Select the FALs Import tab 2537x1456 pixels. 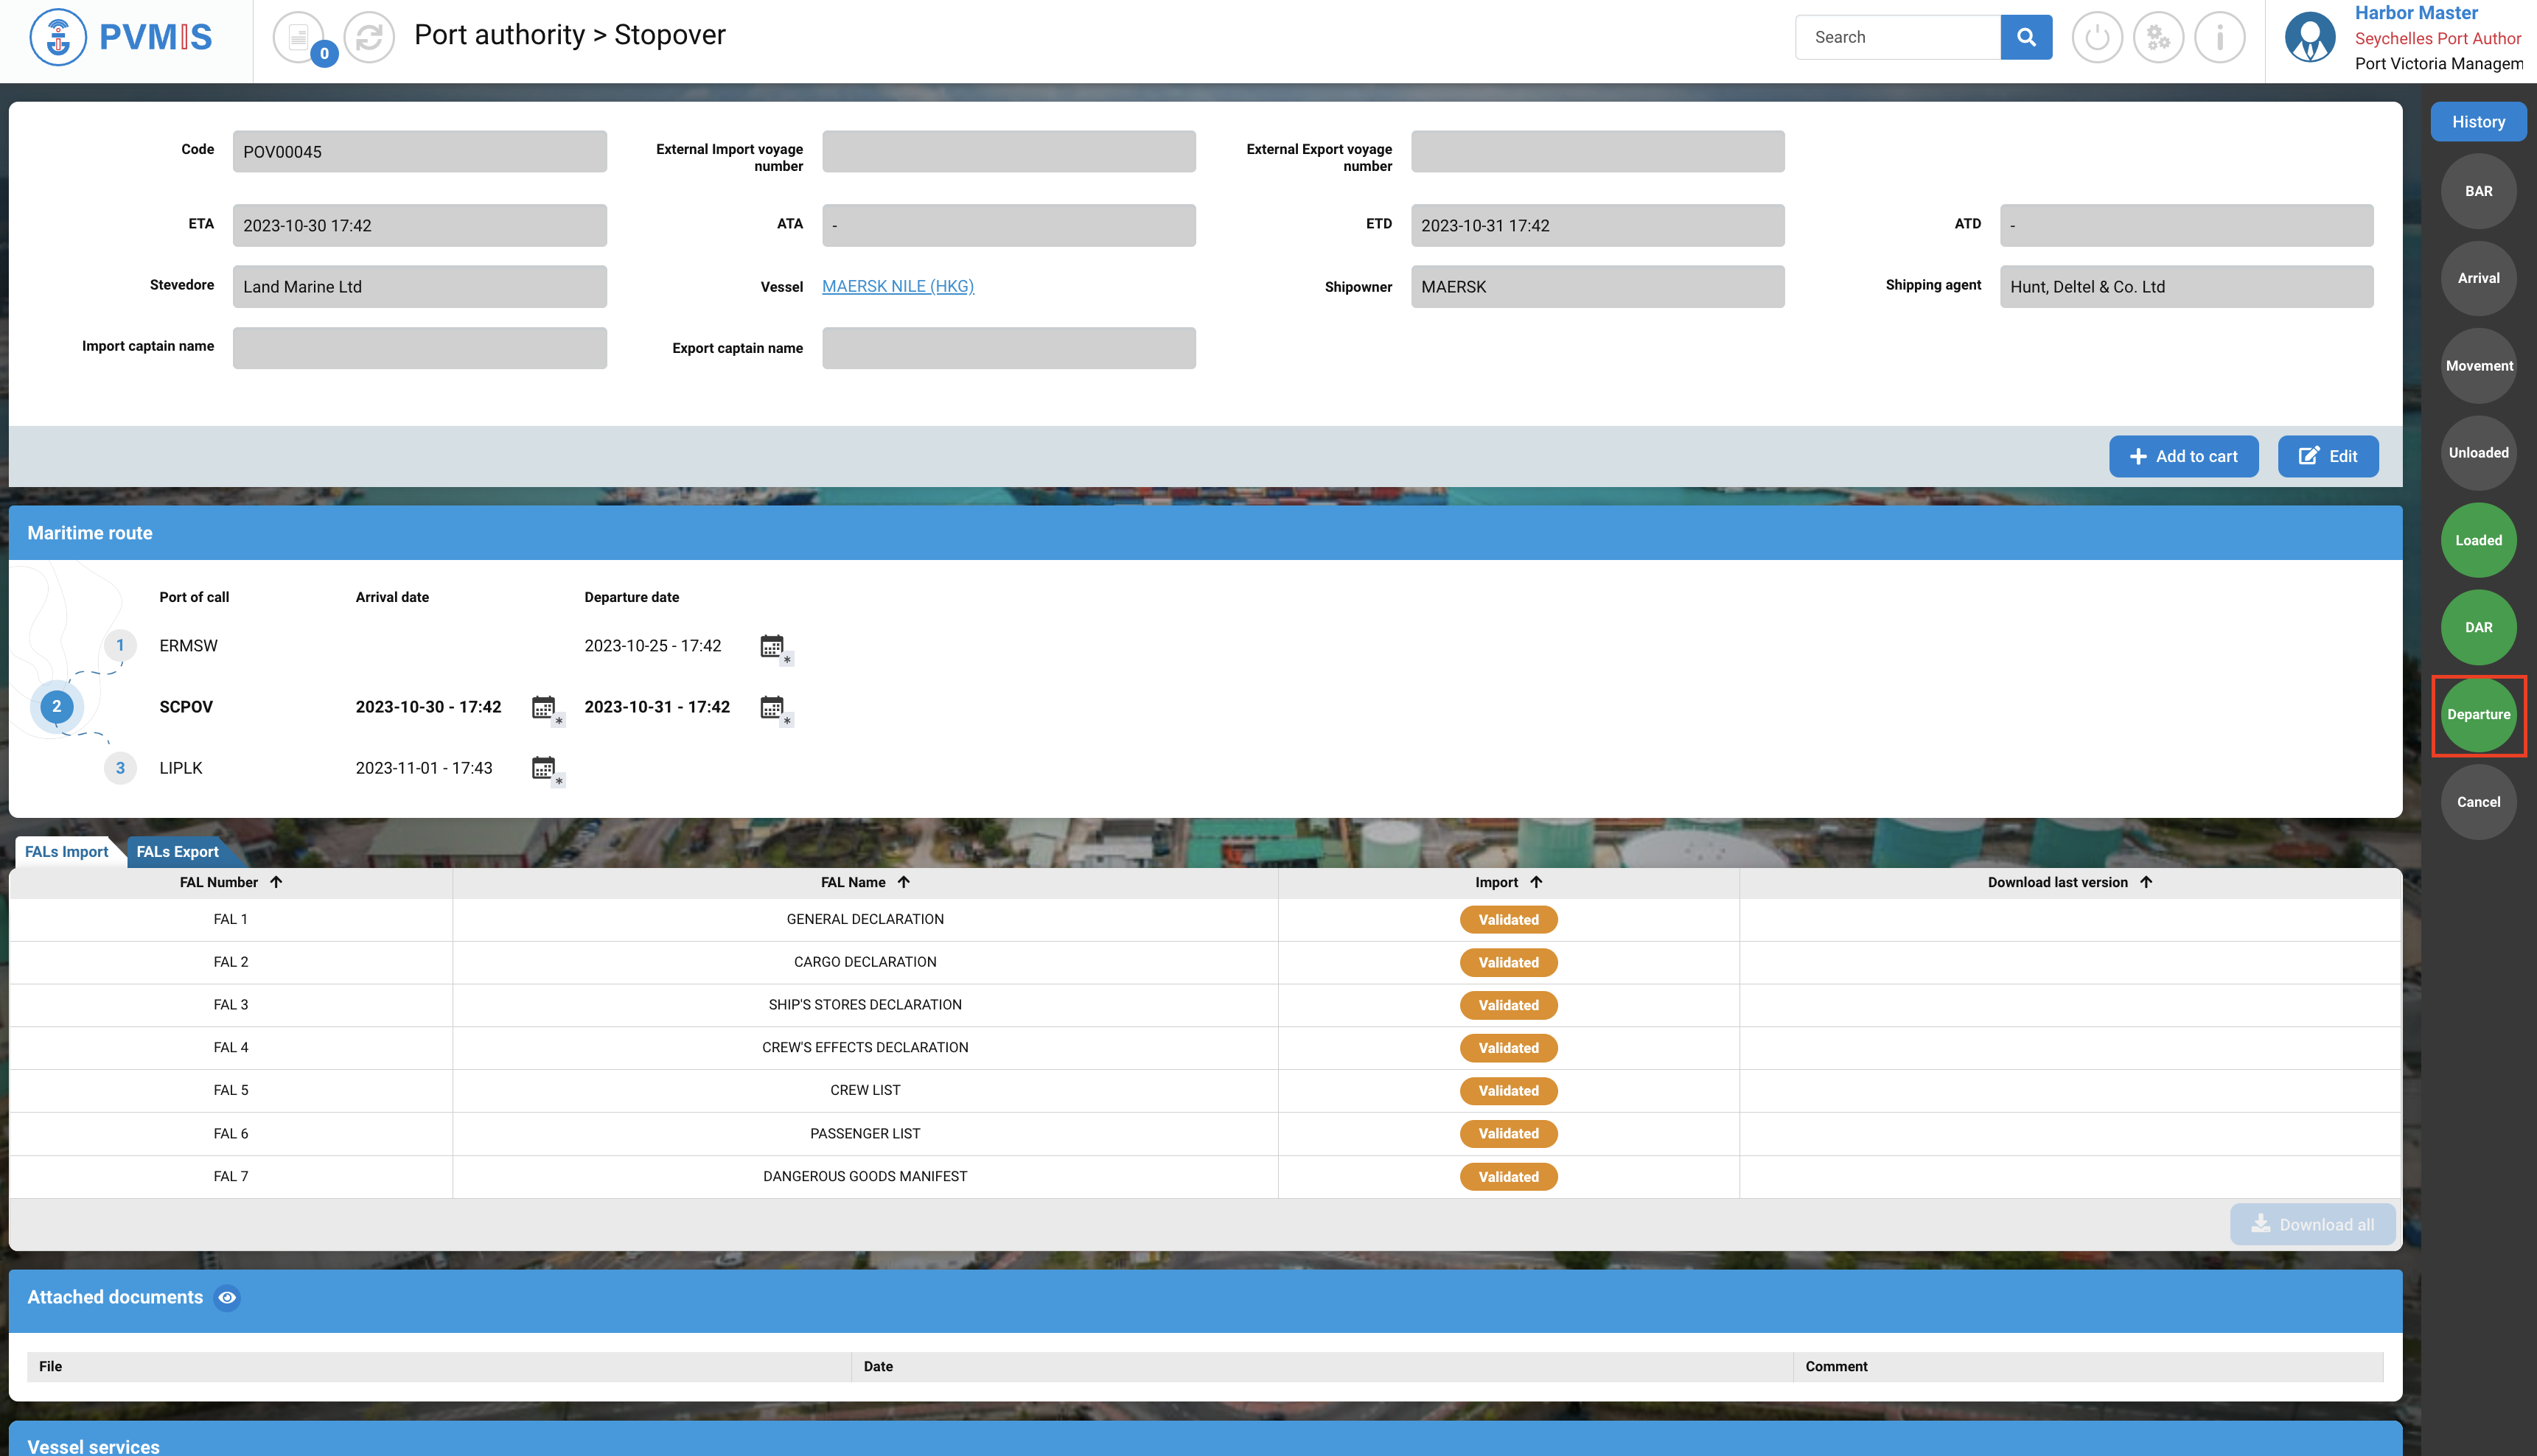point(66,851)
